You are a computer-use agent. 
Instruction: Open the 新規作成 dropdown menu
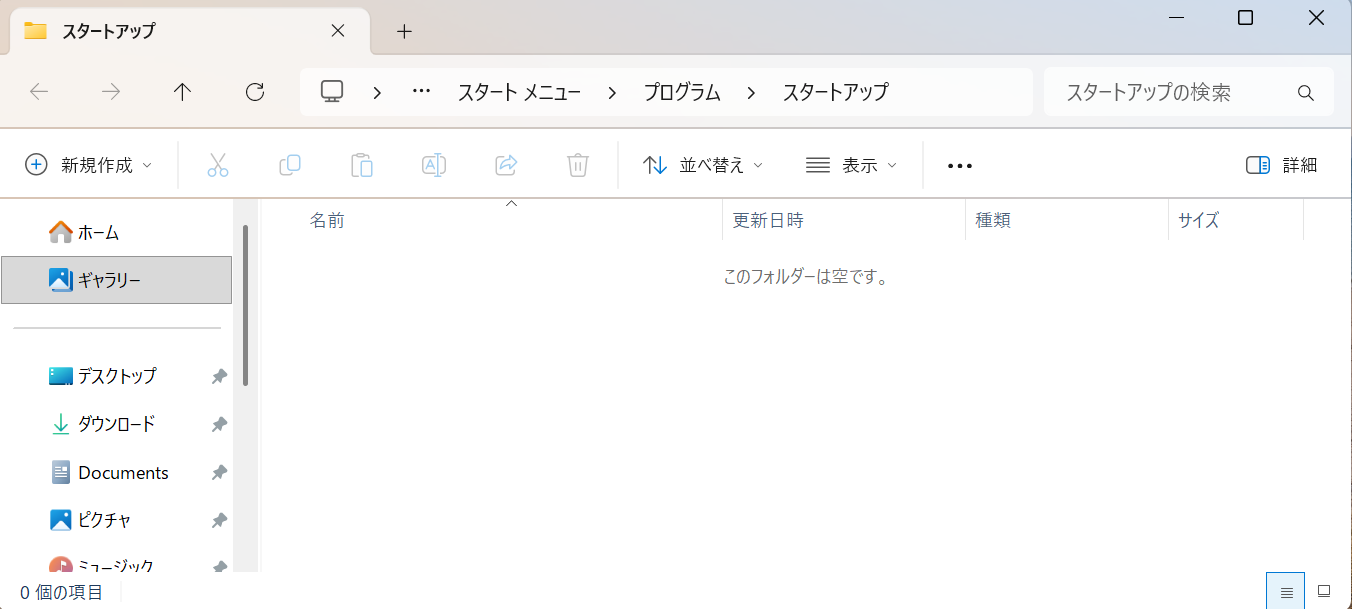click(x=89, y=165)
